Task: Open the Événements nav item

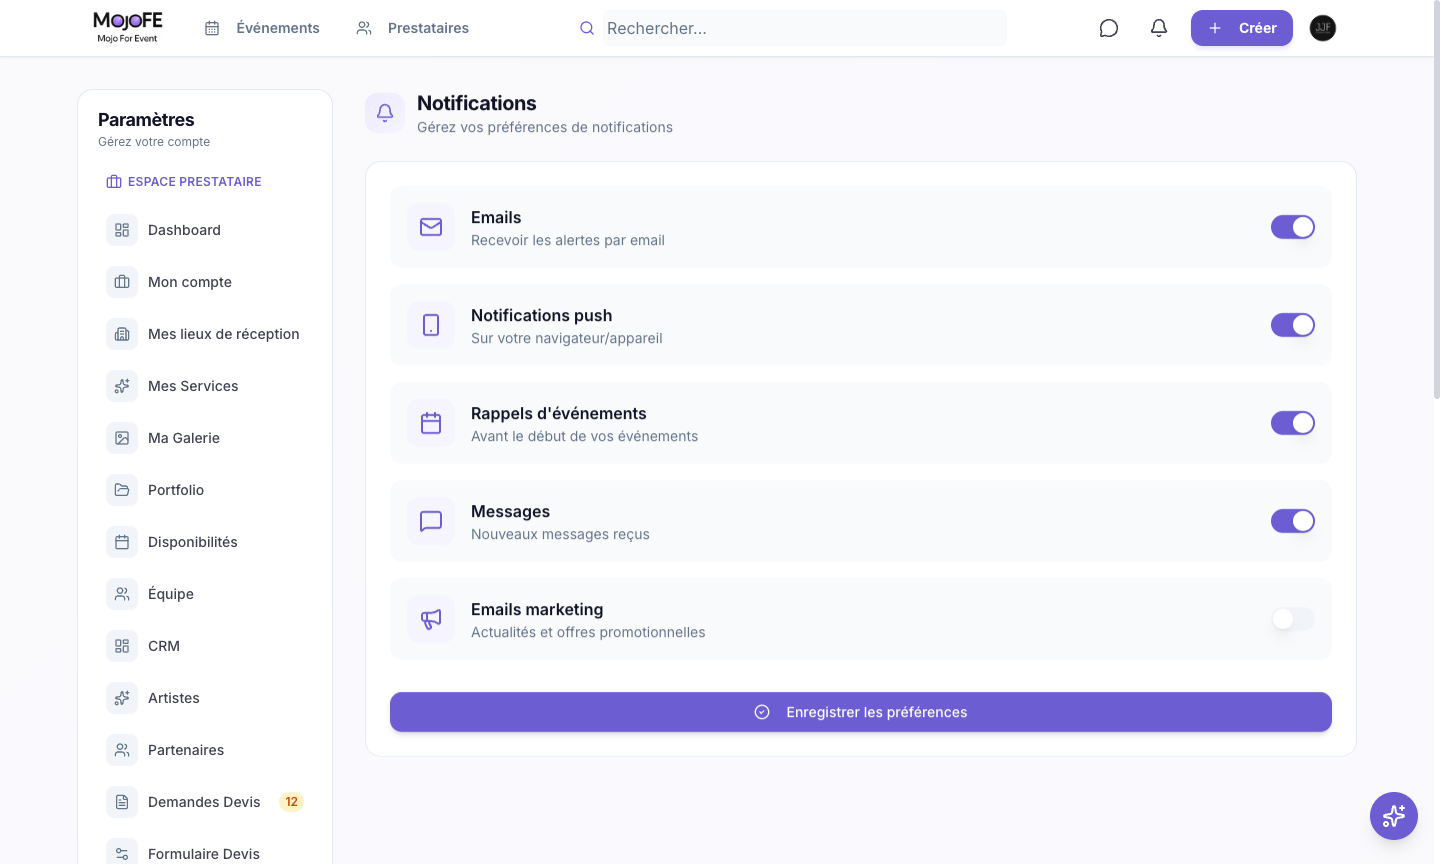Action: tap(262, 28)
